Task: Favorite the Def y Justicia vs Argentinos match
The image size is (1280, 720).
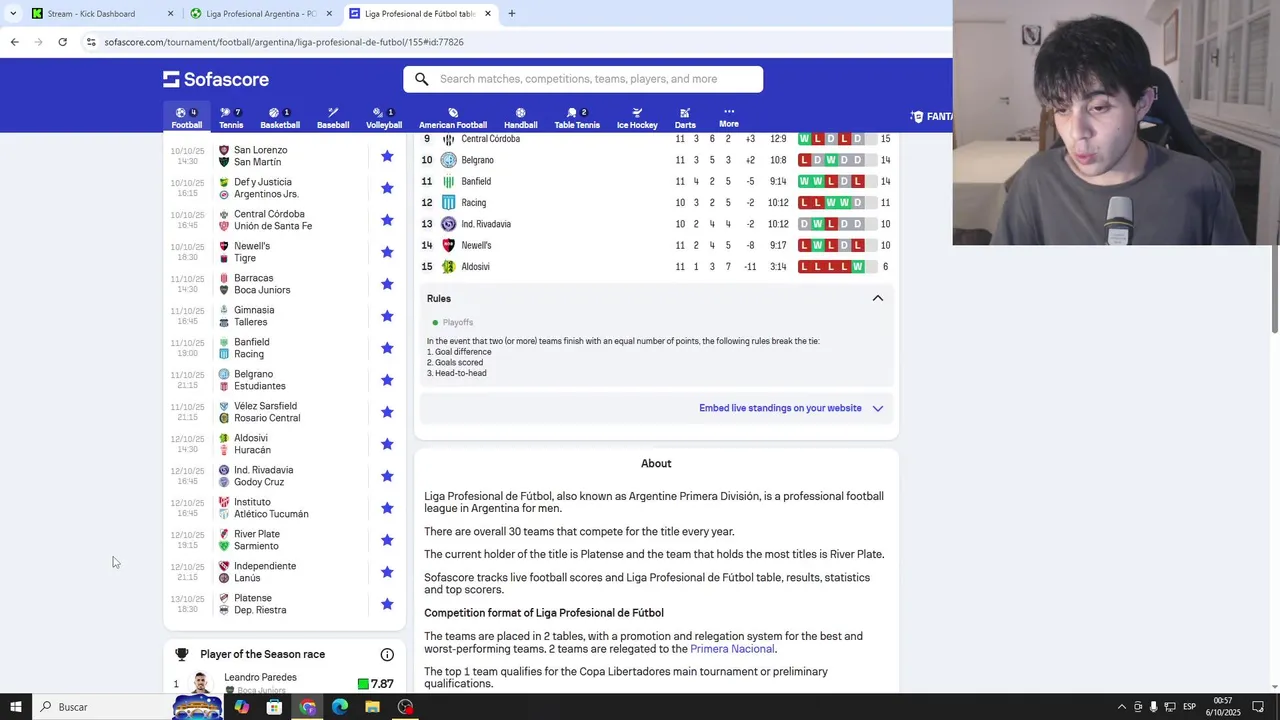Action: point(387,188)
